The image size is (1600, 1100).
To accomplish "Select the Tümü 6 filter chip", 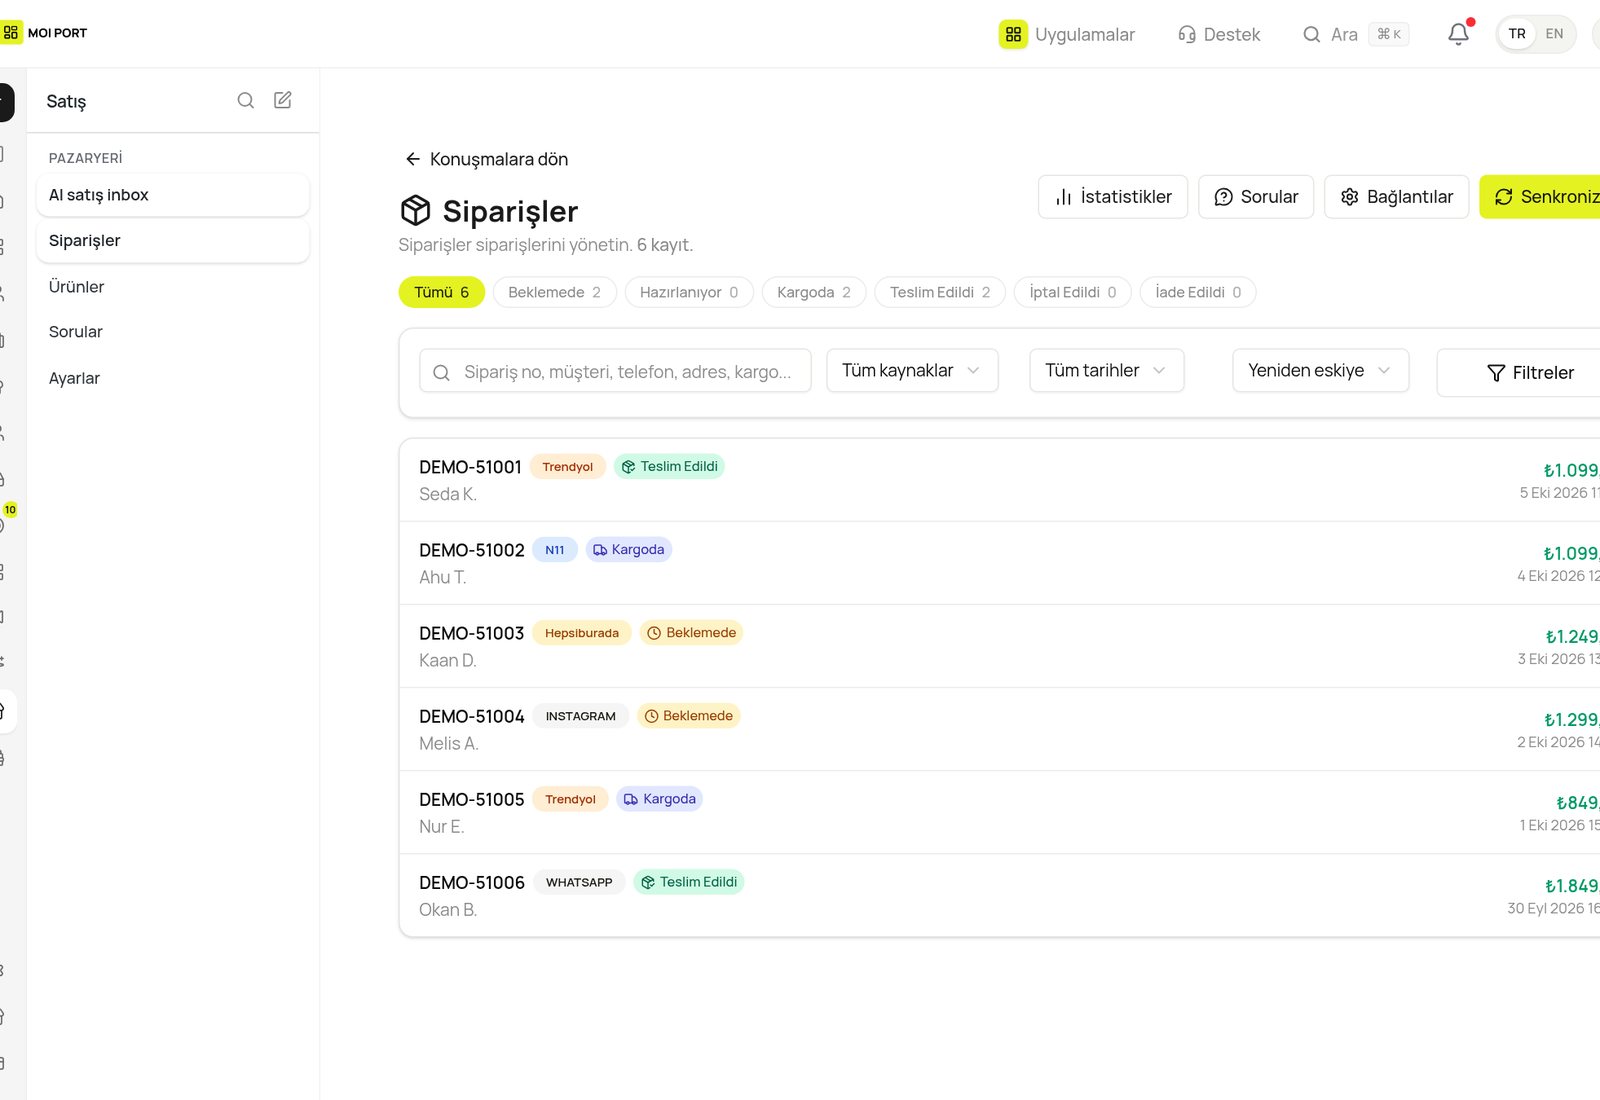I will click(x=441, y=292).
